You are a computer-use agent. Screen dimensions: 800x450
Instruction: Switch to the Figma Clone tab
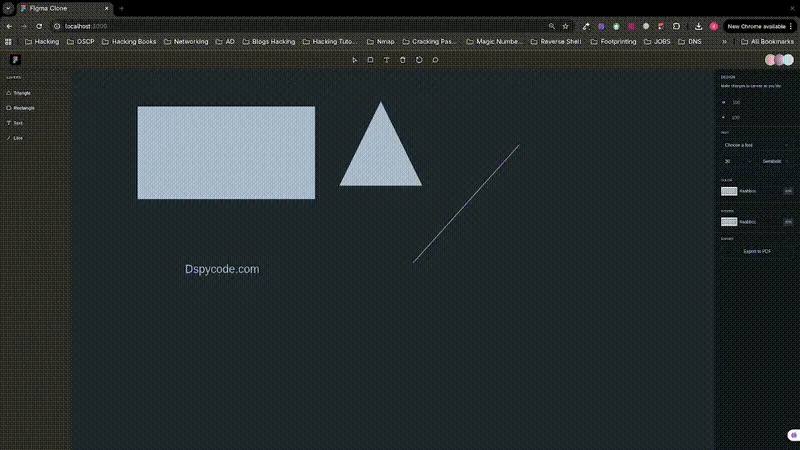pos(64,8)
